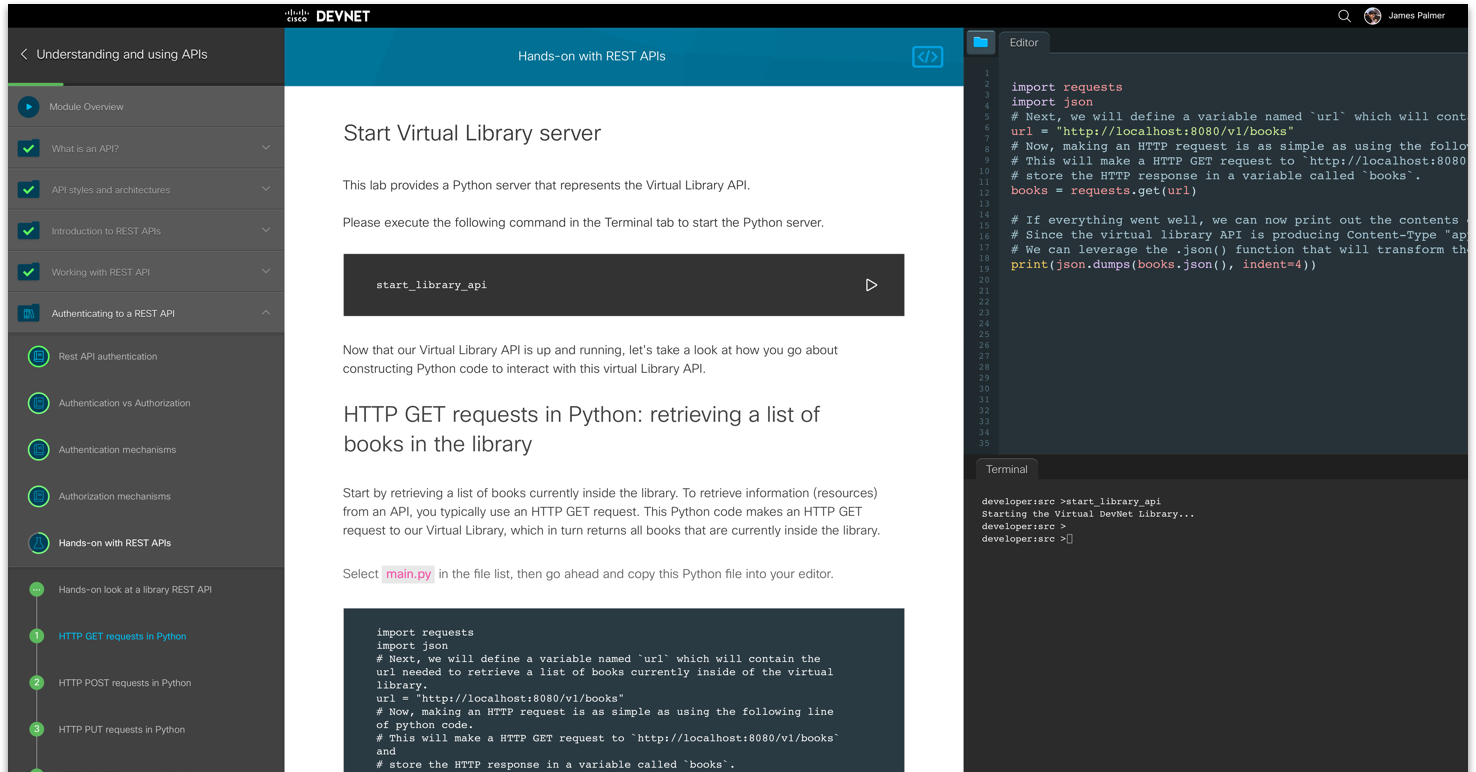1476x772 pixels.
Task: Open the main.py file link
Action: [x=408, y=574]
